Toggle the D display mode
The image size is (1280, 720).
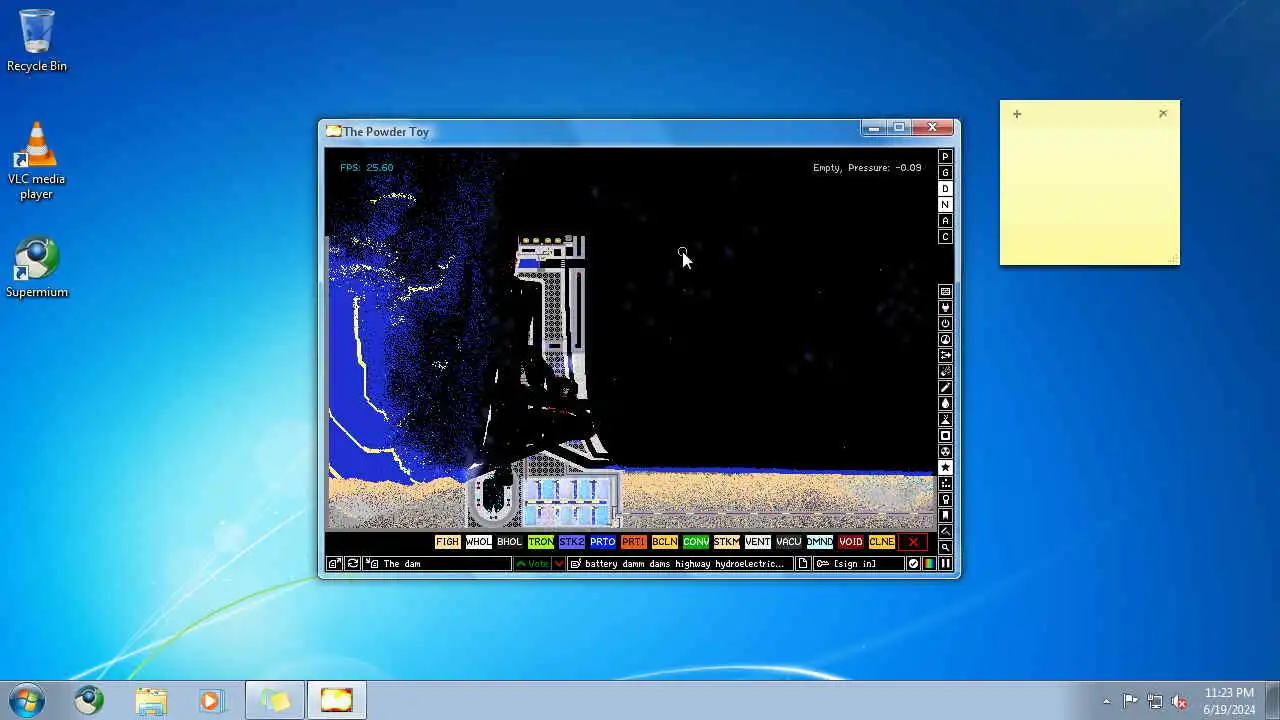click(945, 189)
